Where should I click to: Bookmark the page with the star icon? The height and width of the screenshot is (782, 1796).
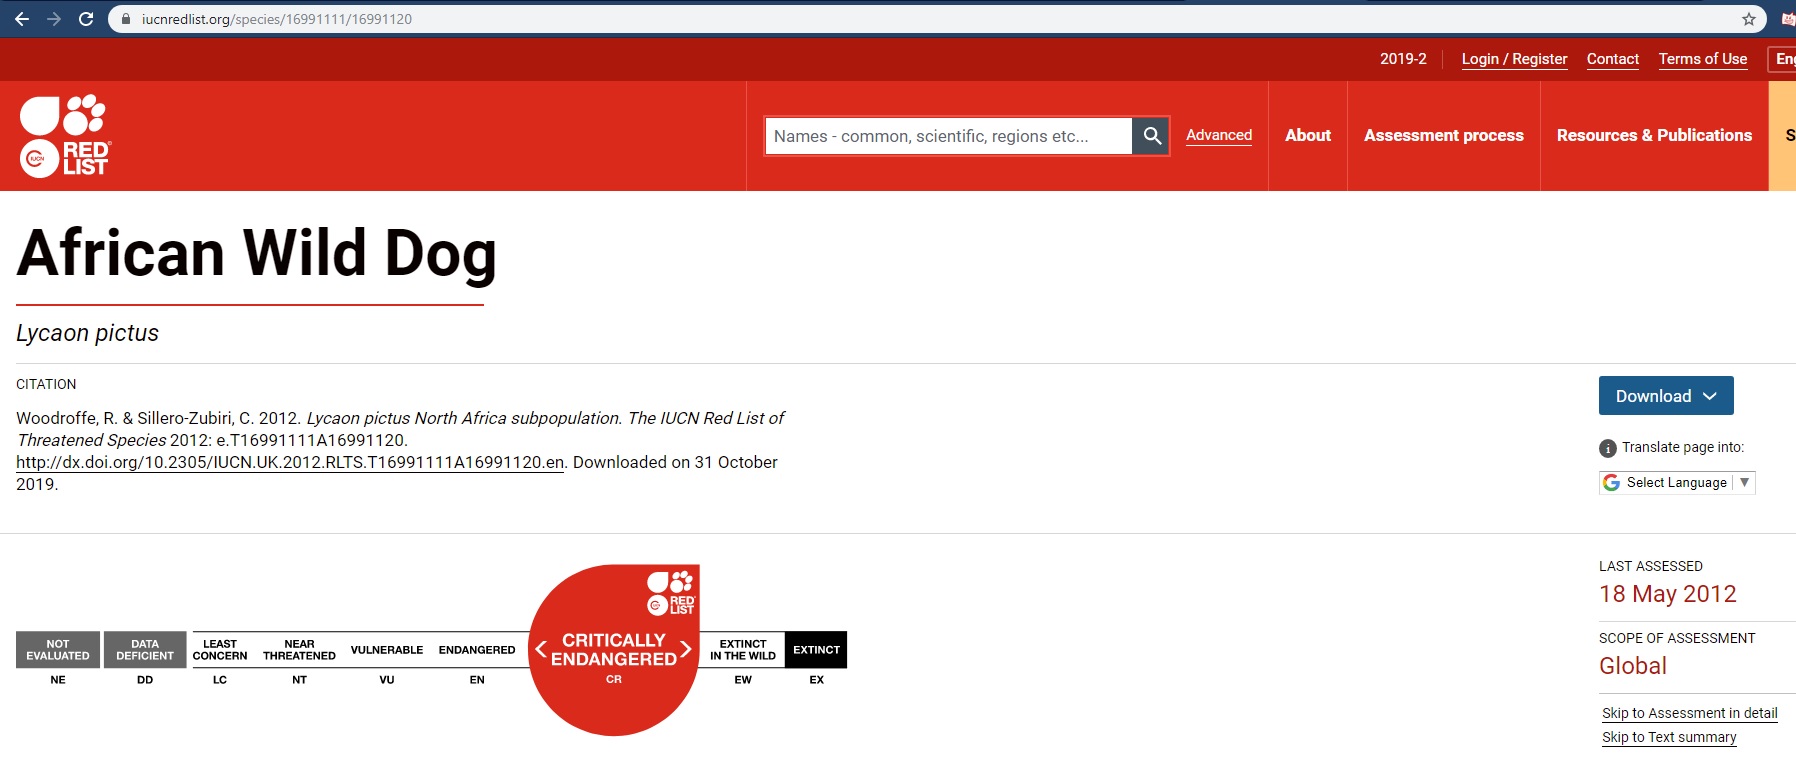coord(1749,19)
